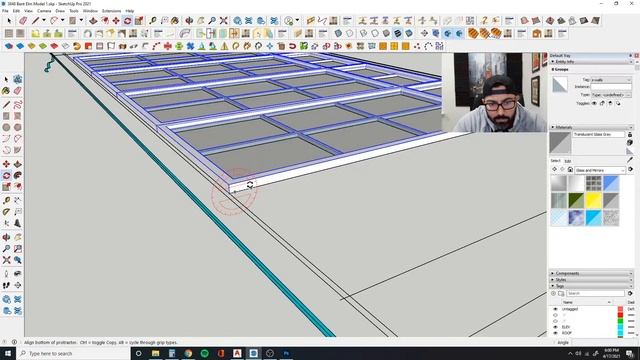Show the hidden tag directly below Untagged
Image resolution: width=640 pixels, height=360 pixels.
tap(555, 315)
